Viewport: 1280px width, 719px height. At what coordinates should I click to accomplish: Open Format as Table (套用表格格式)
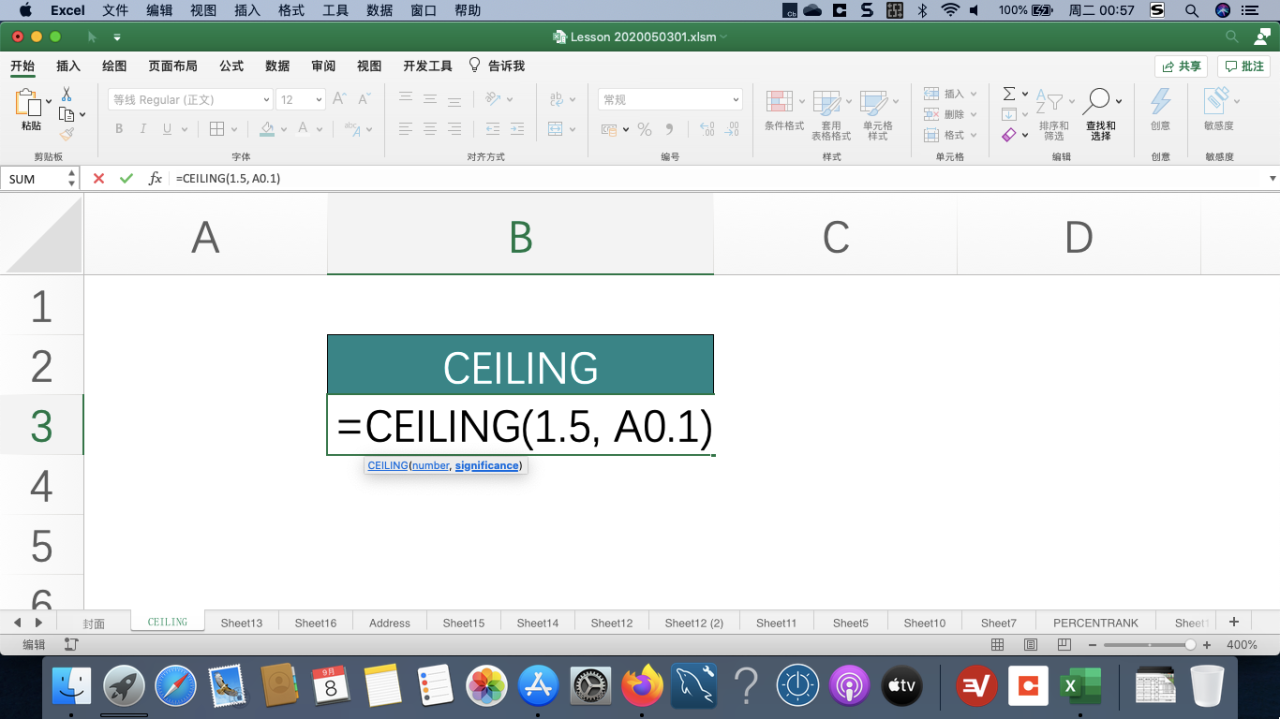coord(831,114)
